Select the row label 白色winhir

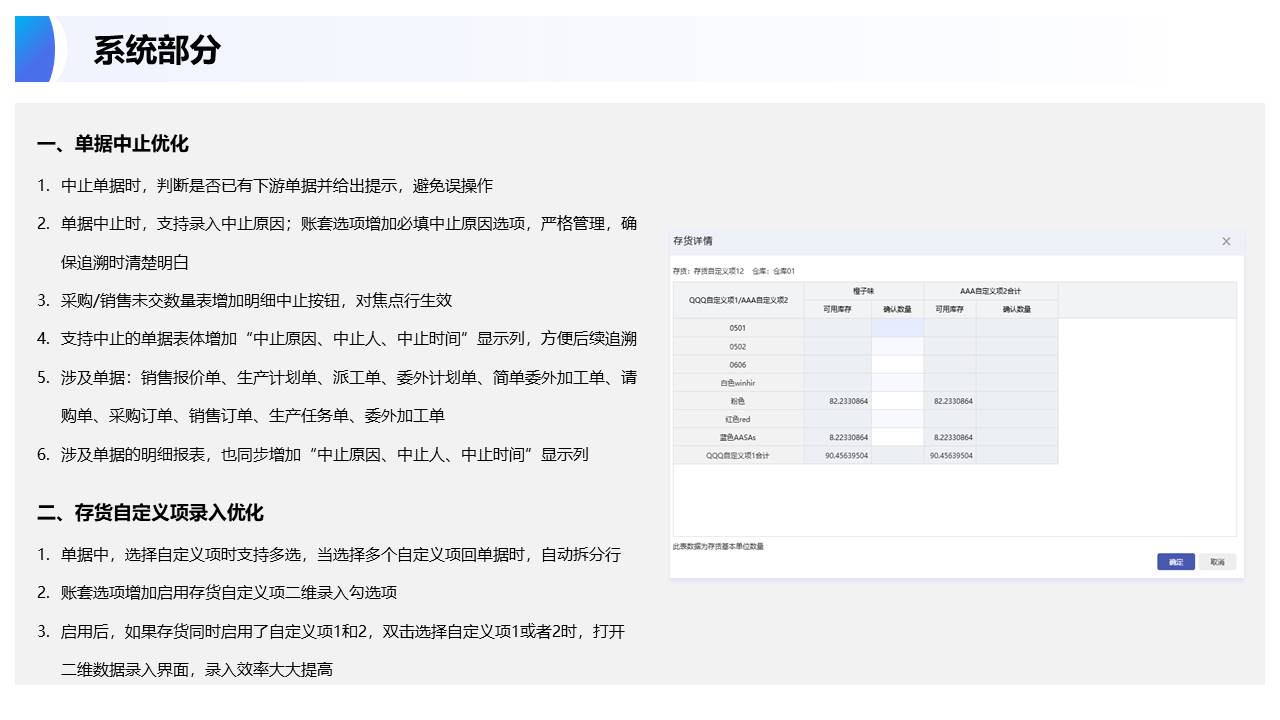coord(738,383)
